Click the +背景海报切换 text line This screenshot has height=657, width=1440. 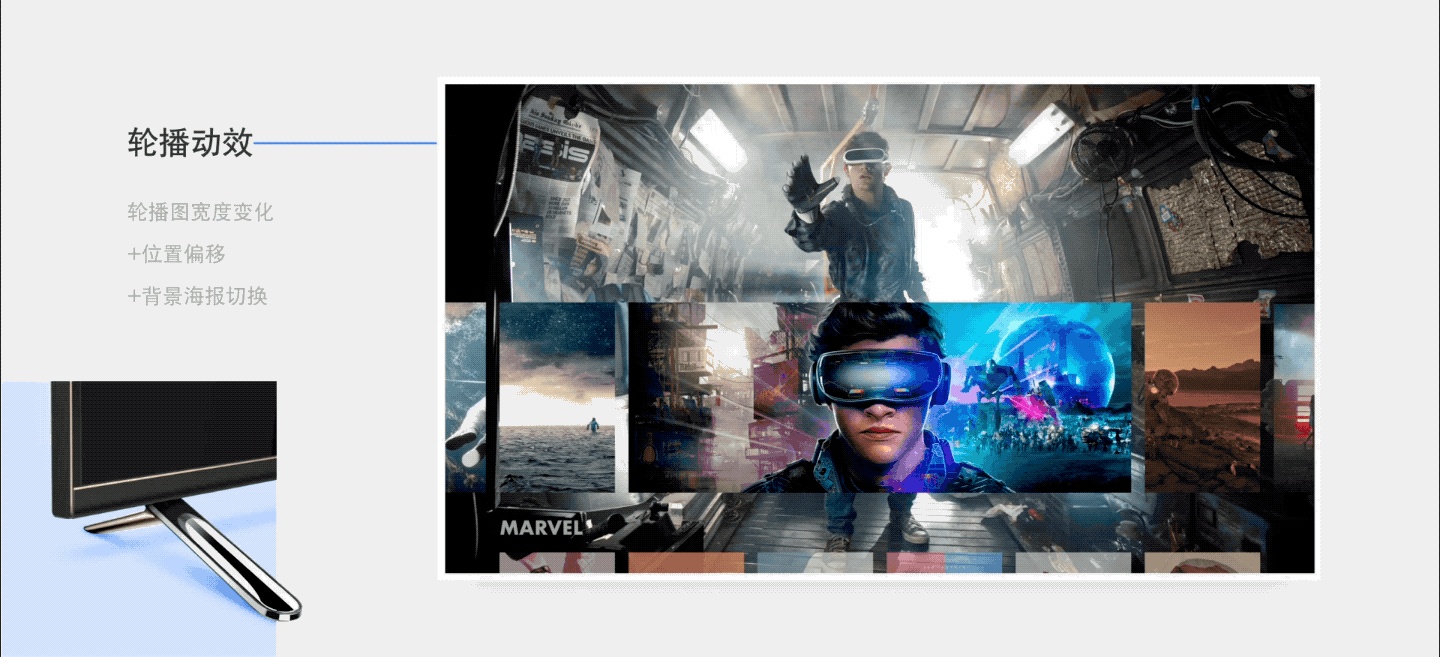(197, 296)
